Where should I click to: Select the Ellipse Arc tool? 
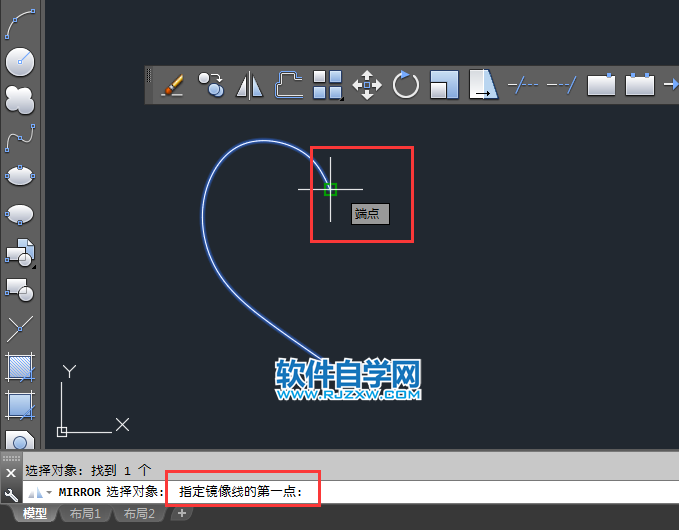[x=20, y=214]
